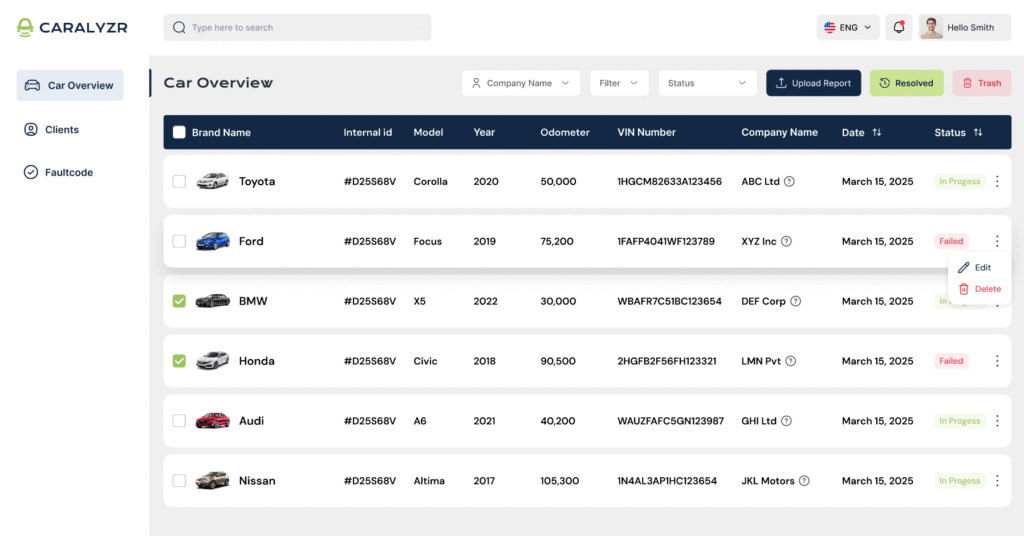Choose Delete from the row menu

[x=979, y=289]
